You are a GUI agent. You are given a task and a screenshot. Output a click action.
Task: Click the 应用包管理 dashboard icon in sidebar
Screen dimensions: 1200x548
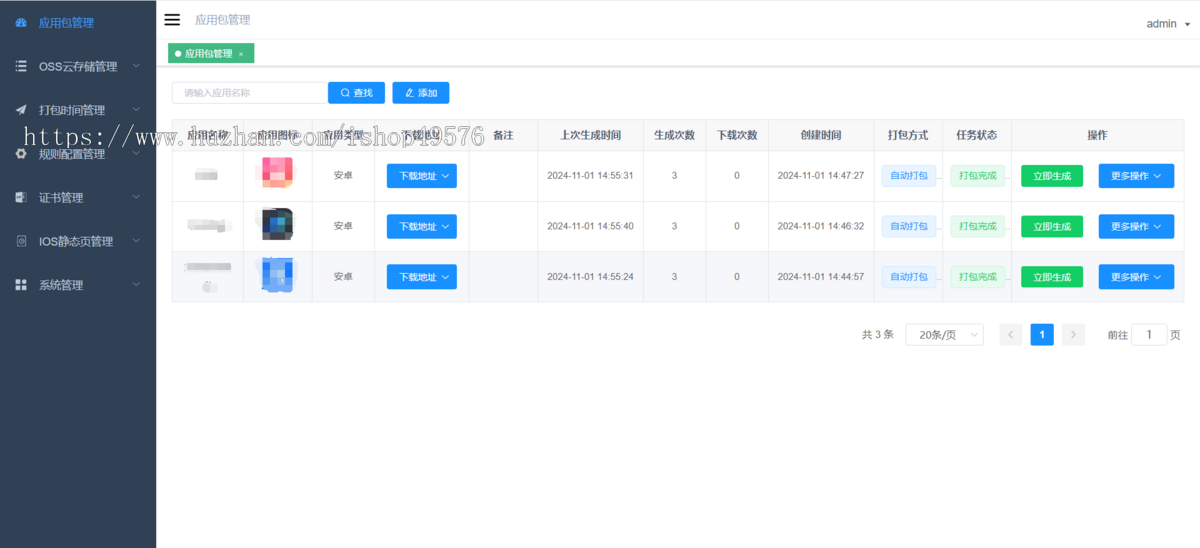(21, 22)
